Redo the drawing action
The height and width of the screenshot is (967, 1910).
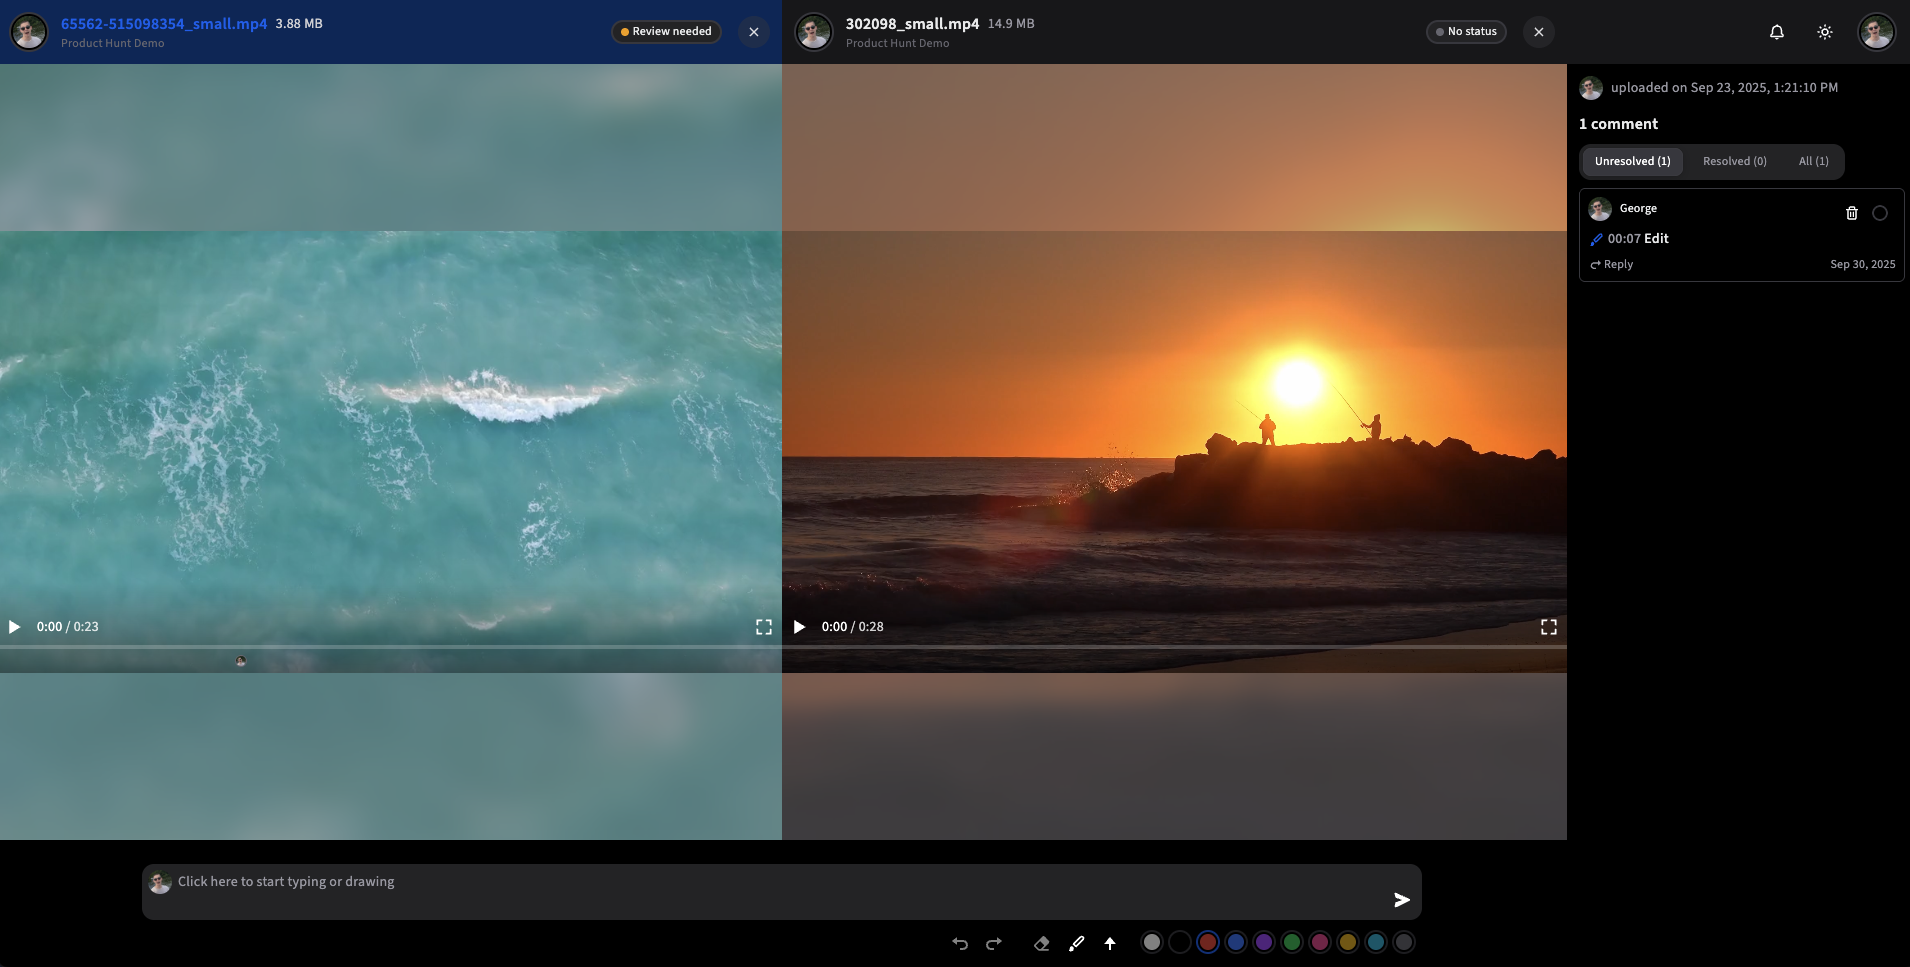coord(993,943)
